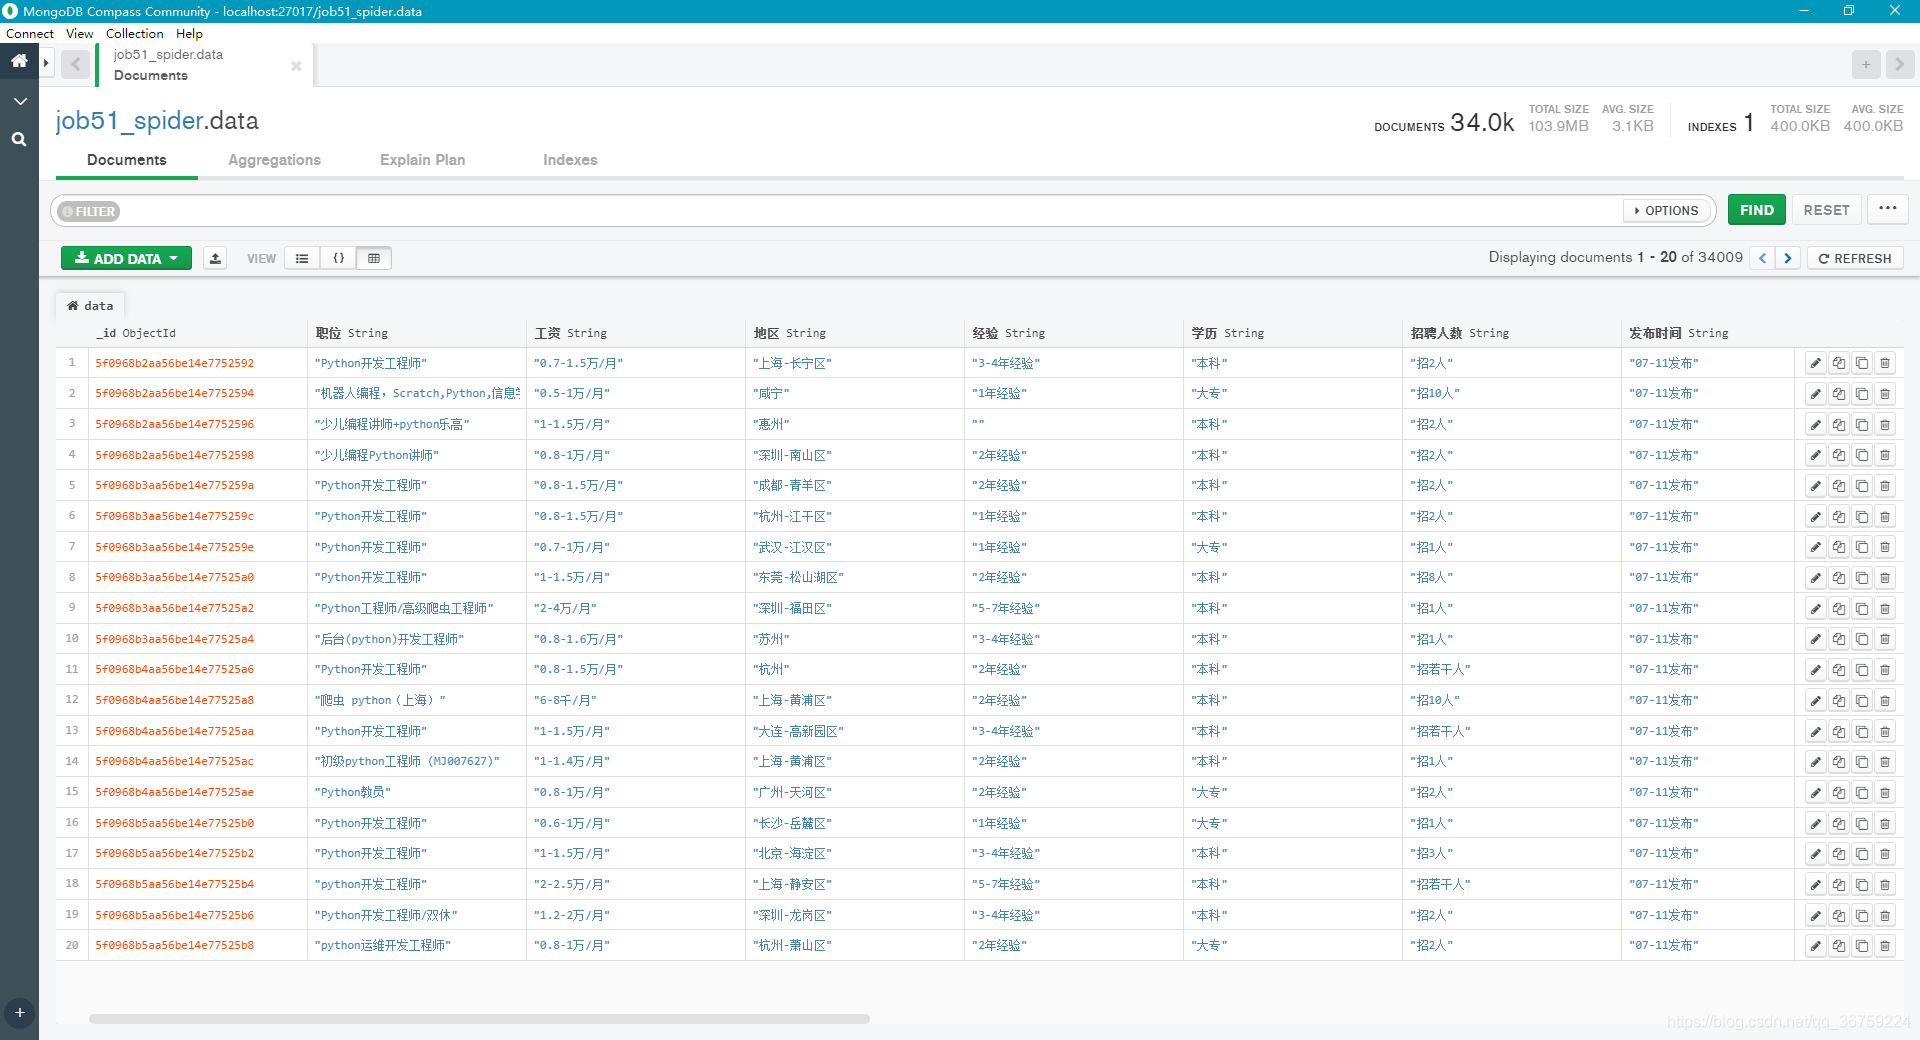Screen dimensions: 1920x1040
Task: Open the sidebar search icon
Action: pos(19,140)
